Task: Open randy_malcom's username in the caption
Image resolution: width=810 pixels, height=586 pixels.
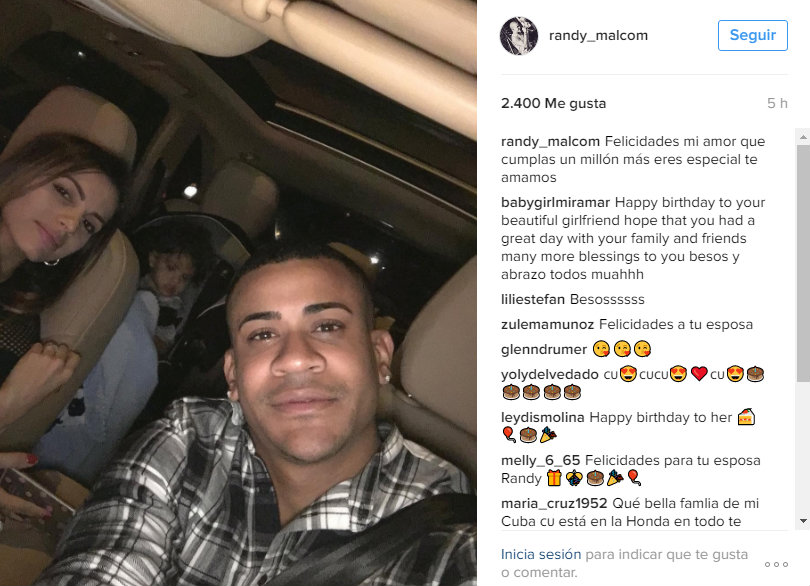Action: pyautogui.click(x=550, y=142)
